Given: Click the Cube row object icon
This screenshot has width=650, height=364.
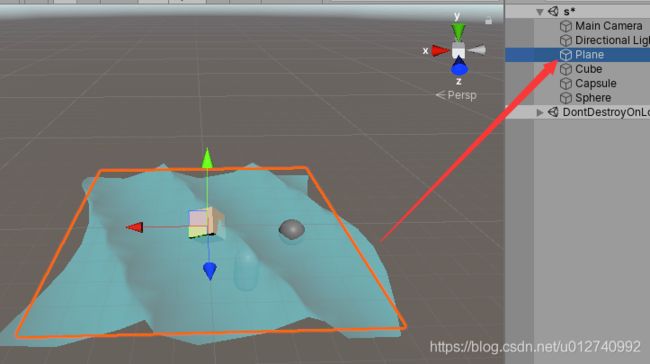Looking at the screenshot, I should click(x=566, y=69).
